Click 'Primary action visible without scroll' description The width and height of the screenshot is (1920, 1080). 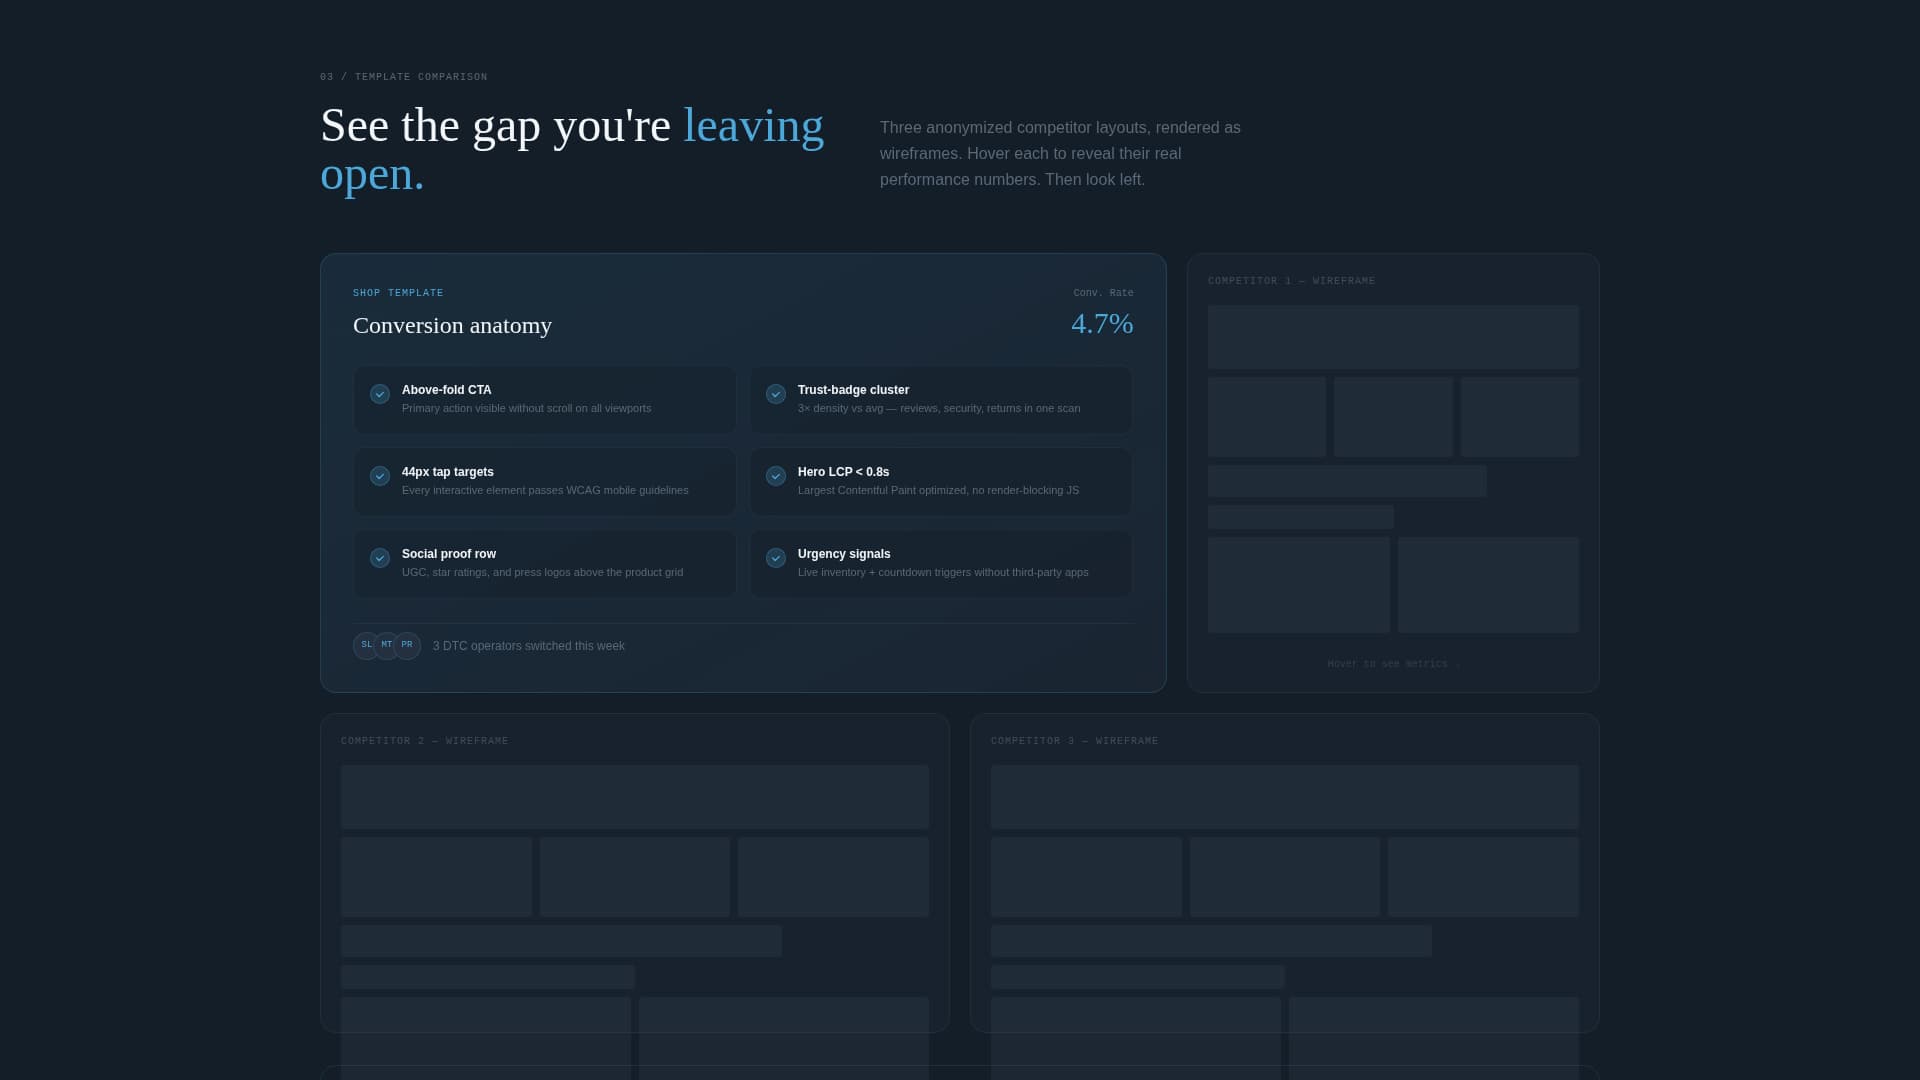point(526,408)
